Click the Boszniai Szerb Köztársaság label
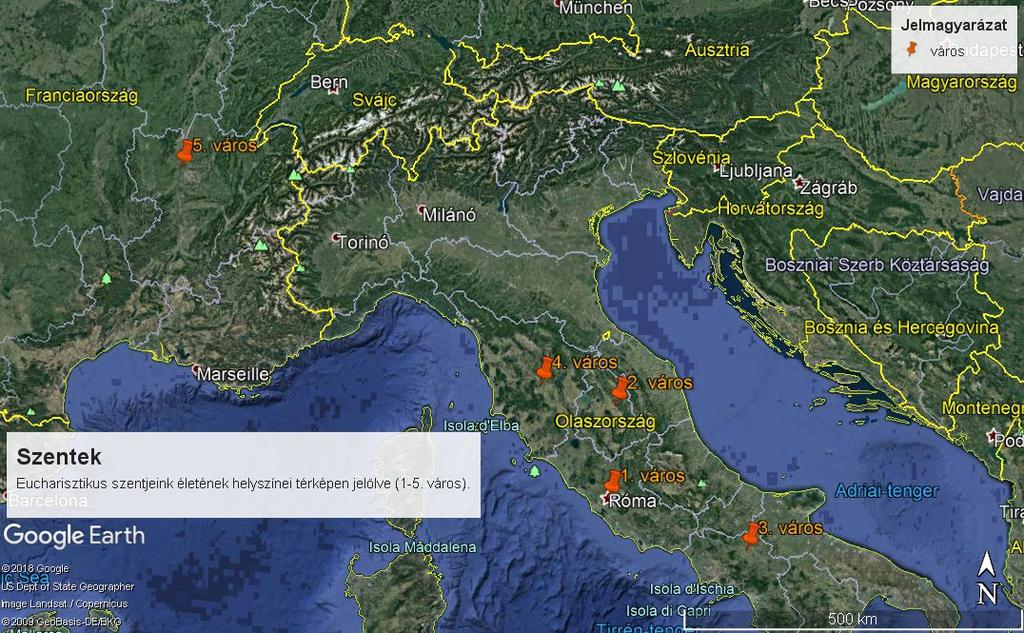The image size is (1024, 633). point(877,265)
